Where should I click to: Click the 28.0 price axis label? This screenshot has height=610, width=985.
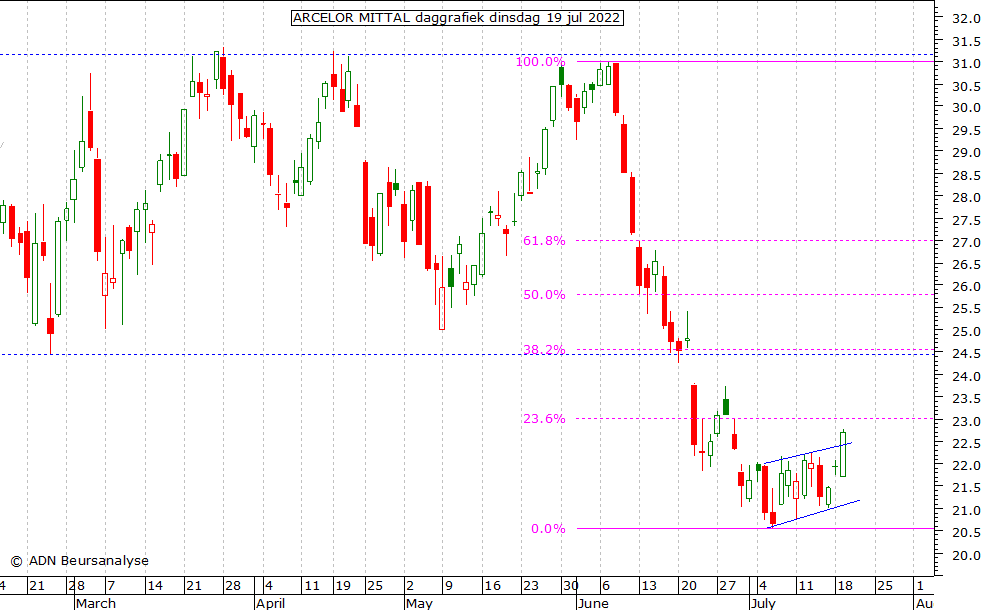click(966, 197)
